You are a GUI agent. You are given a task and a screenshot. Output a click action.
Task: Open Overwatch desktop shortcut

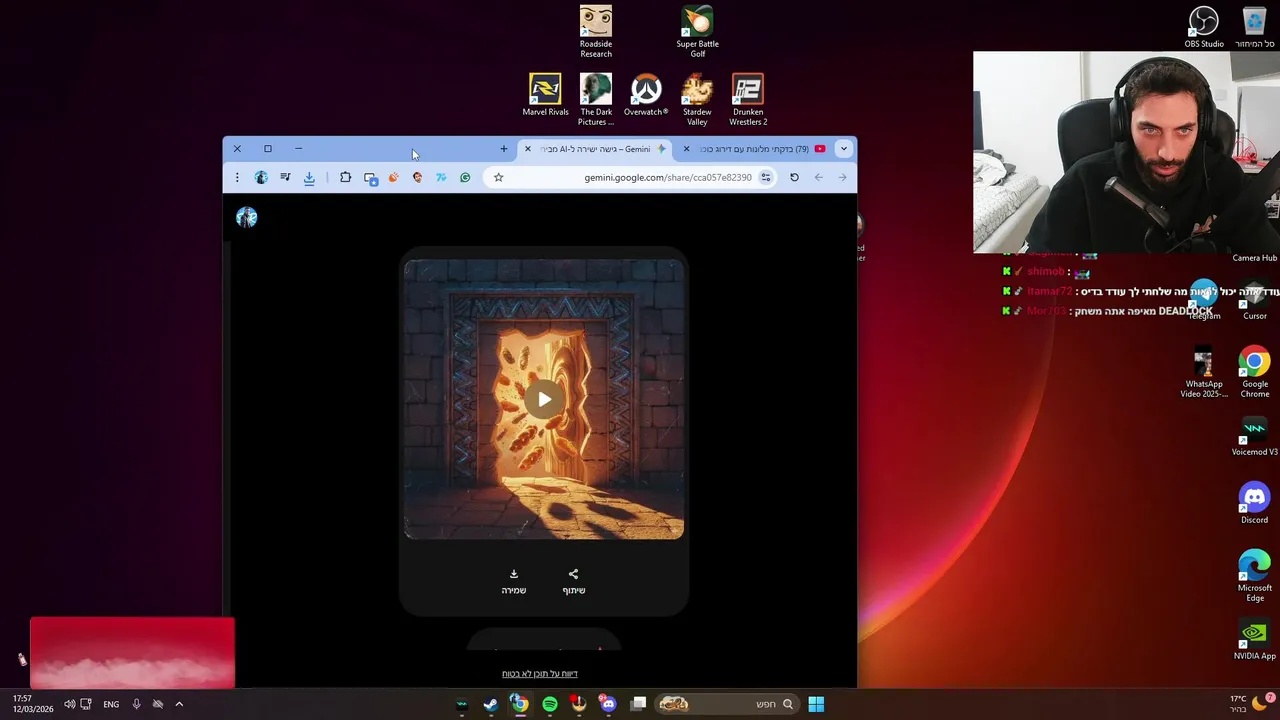click(x=646, y=95)
